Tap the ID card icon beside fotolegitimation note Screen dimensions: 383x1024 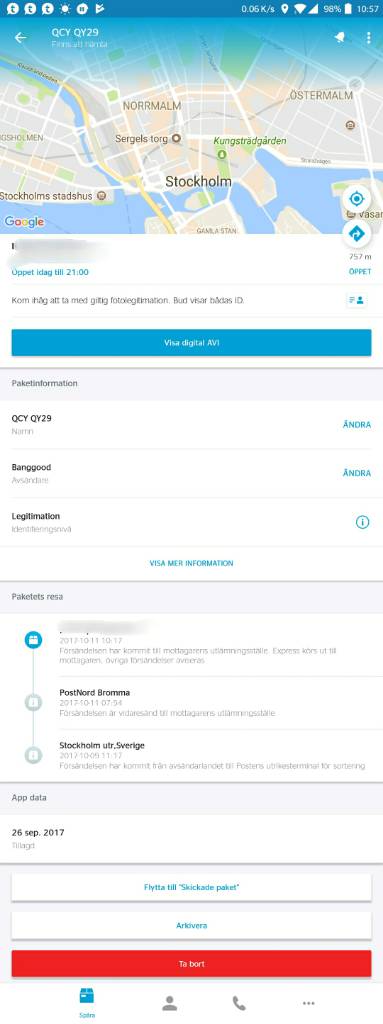(x=356, y=300)
